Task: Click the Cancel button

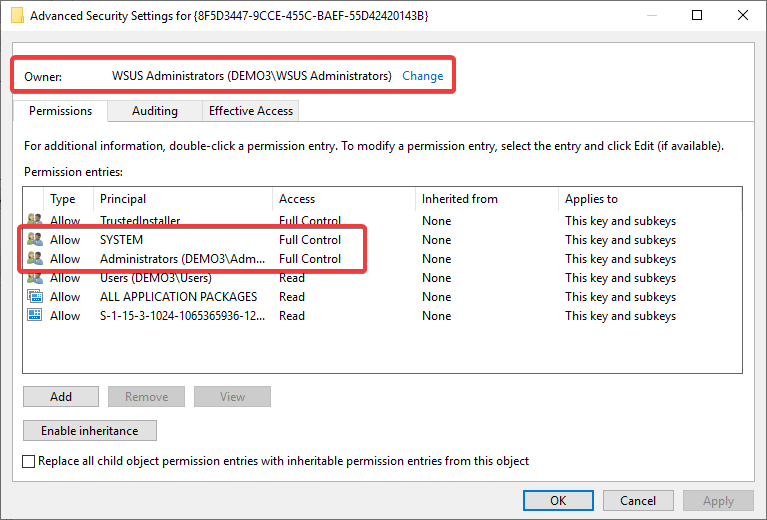Action: pos(638,500)
